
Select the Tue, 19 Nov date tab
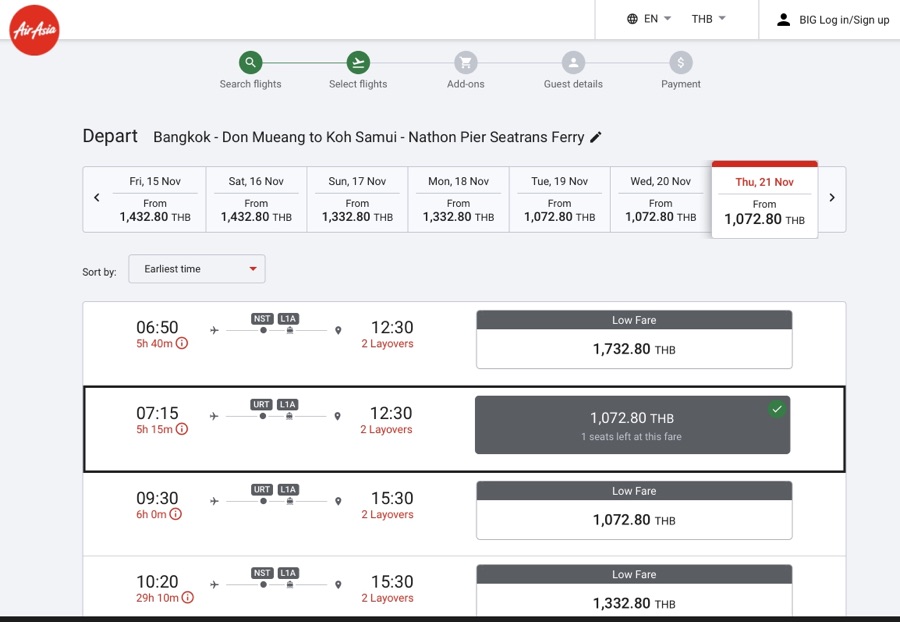click(x=560, y=199)
